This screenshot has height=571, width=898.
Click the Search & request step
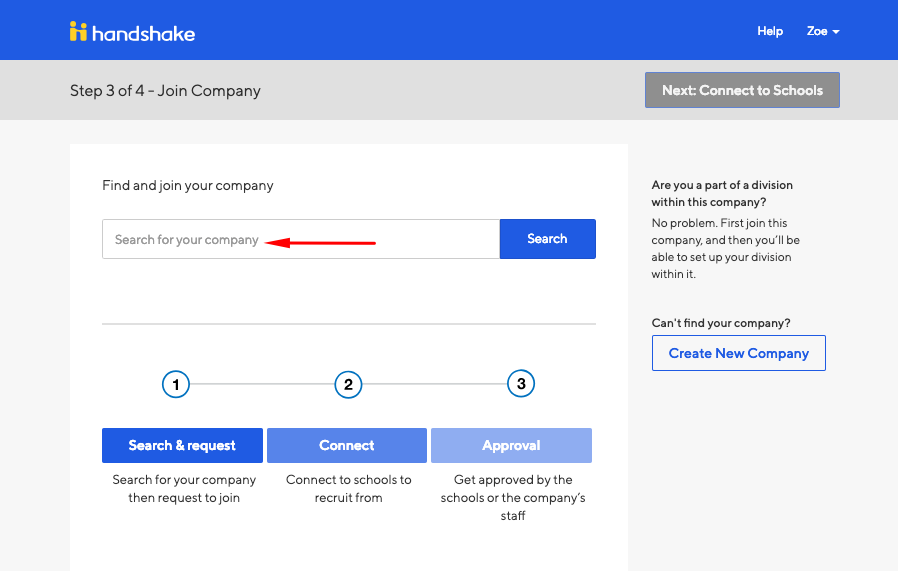[182, 445]
